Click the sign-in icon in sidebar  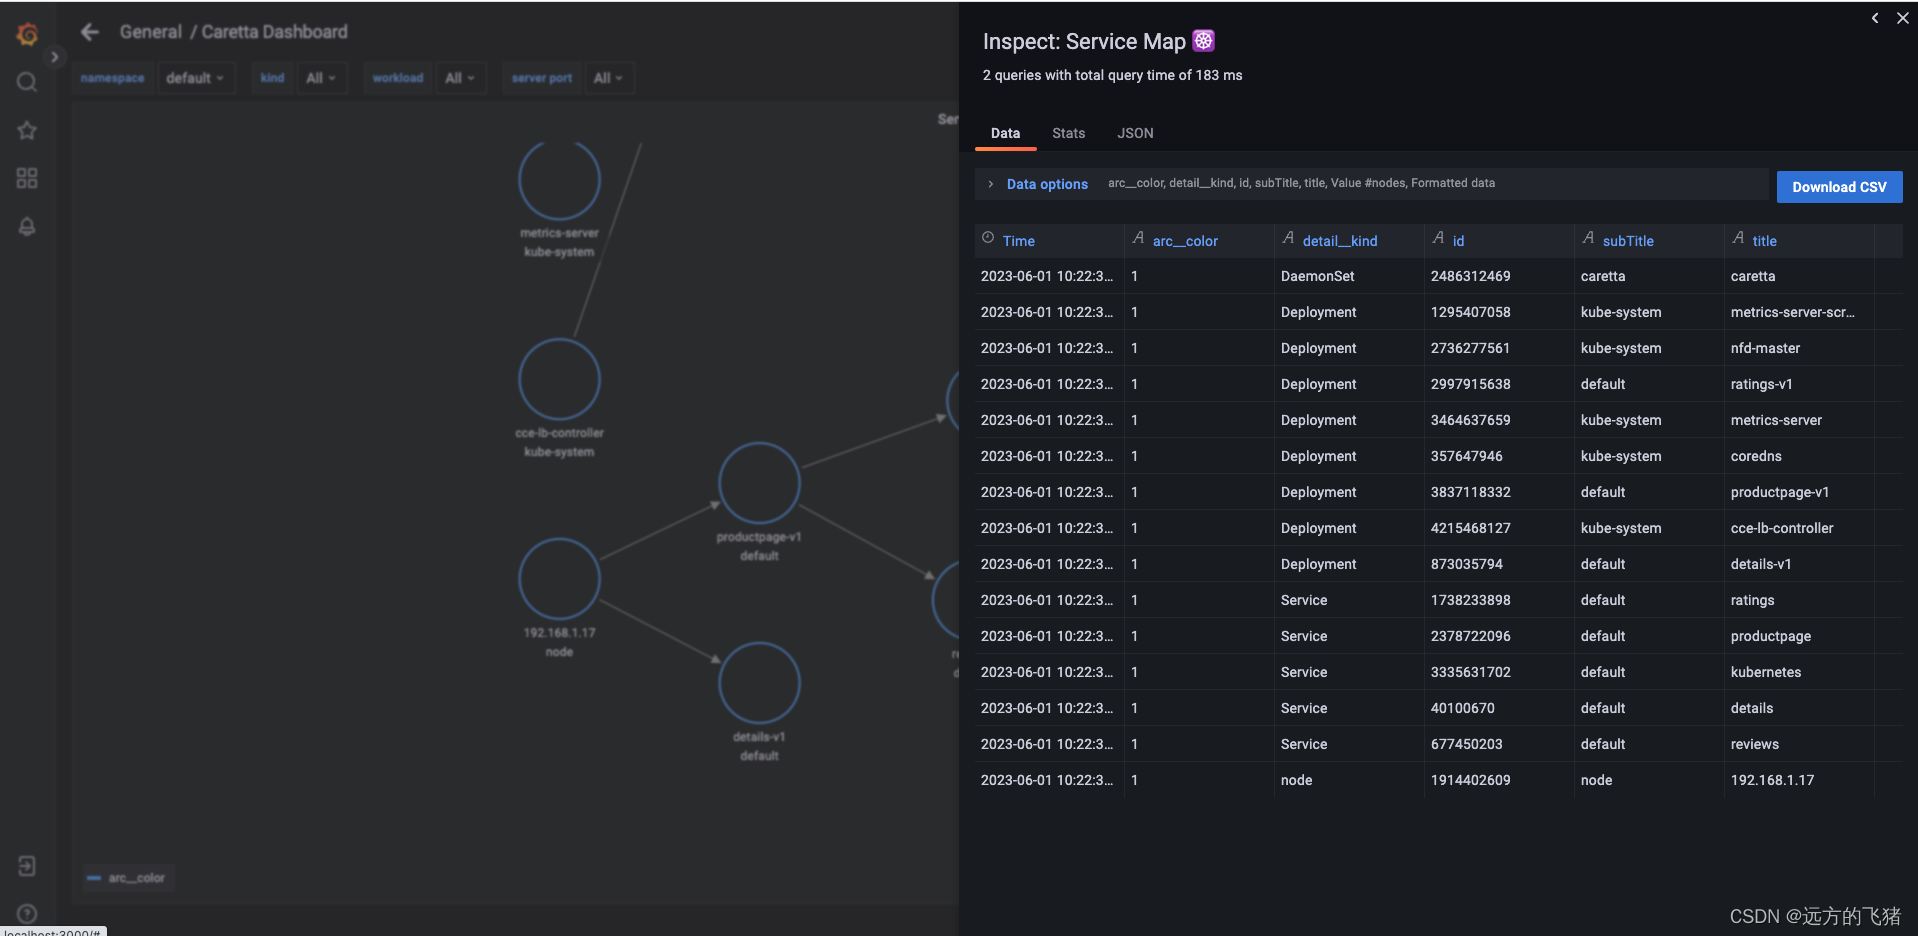coord(27,866)
